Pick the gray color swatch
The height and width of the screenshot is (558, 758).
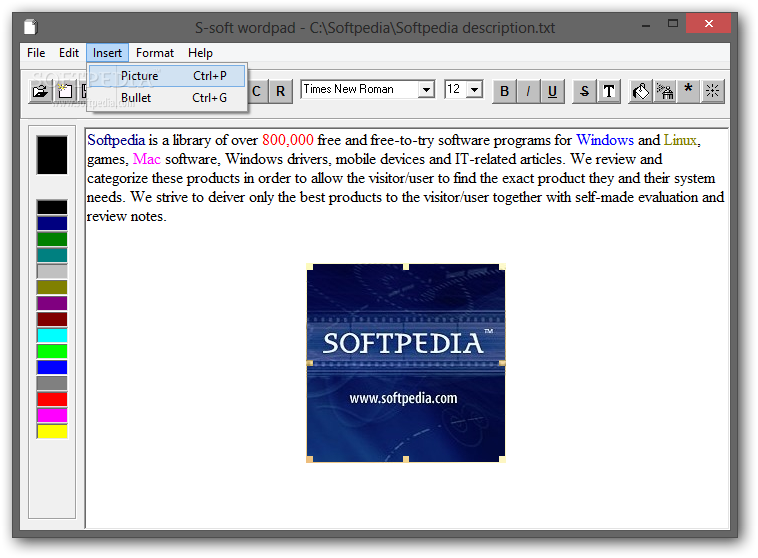coord(52,383)
